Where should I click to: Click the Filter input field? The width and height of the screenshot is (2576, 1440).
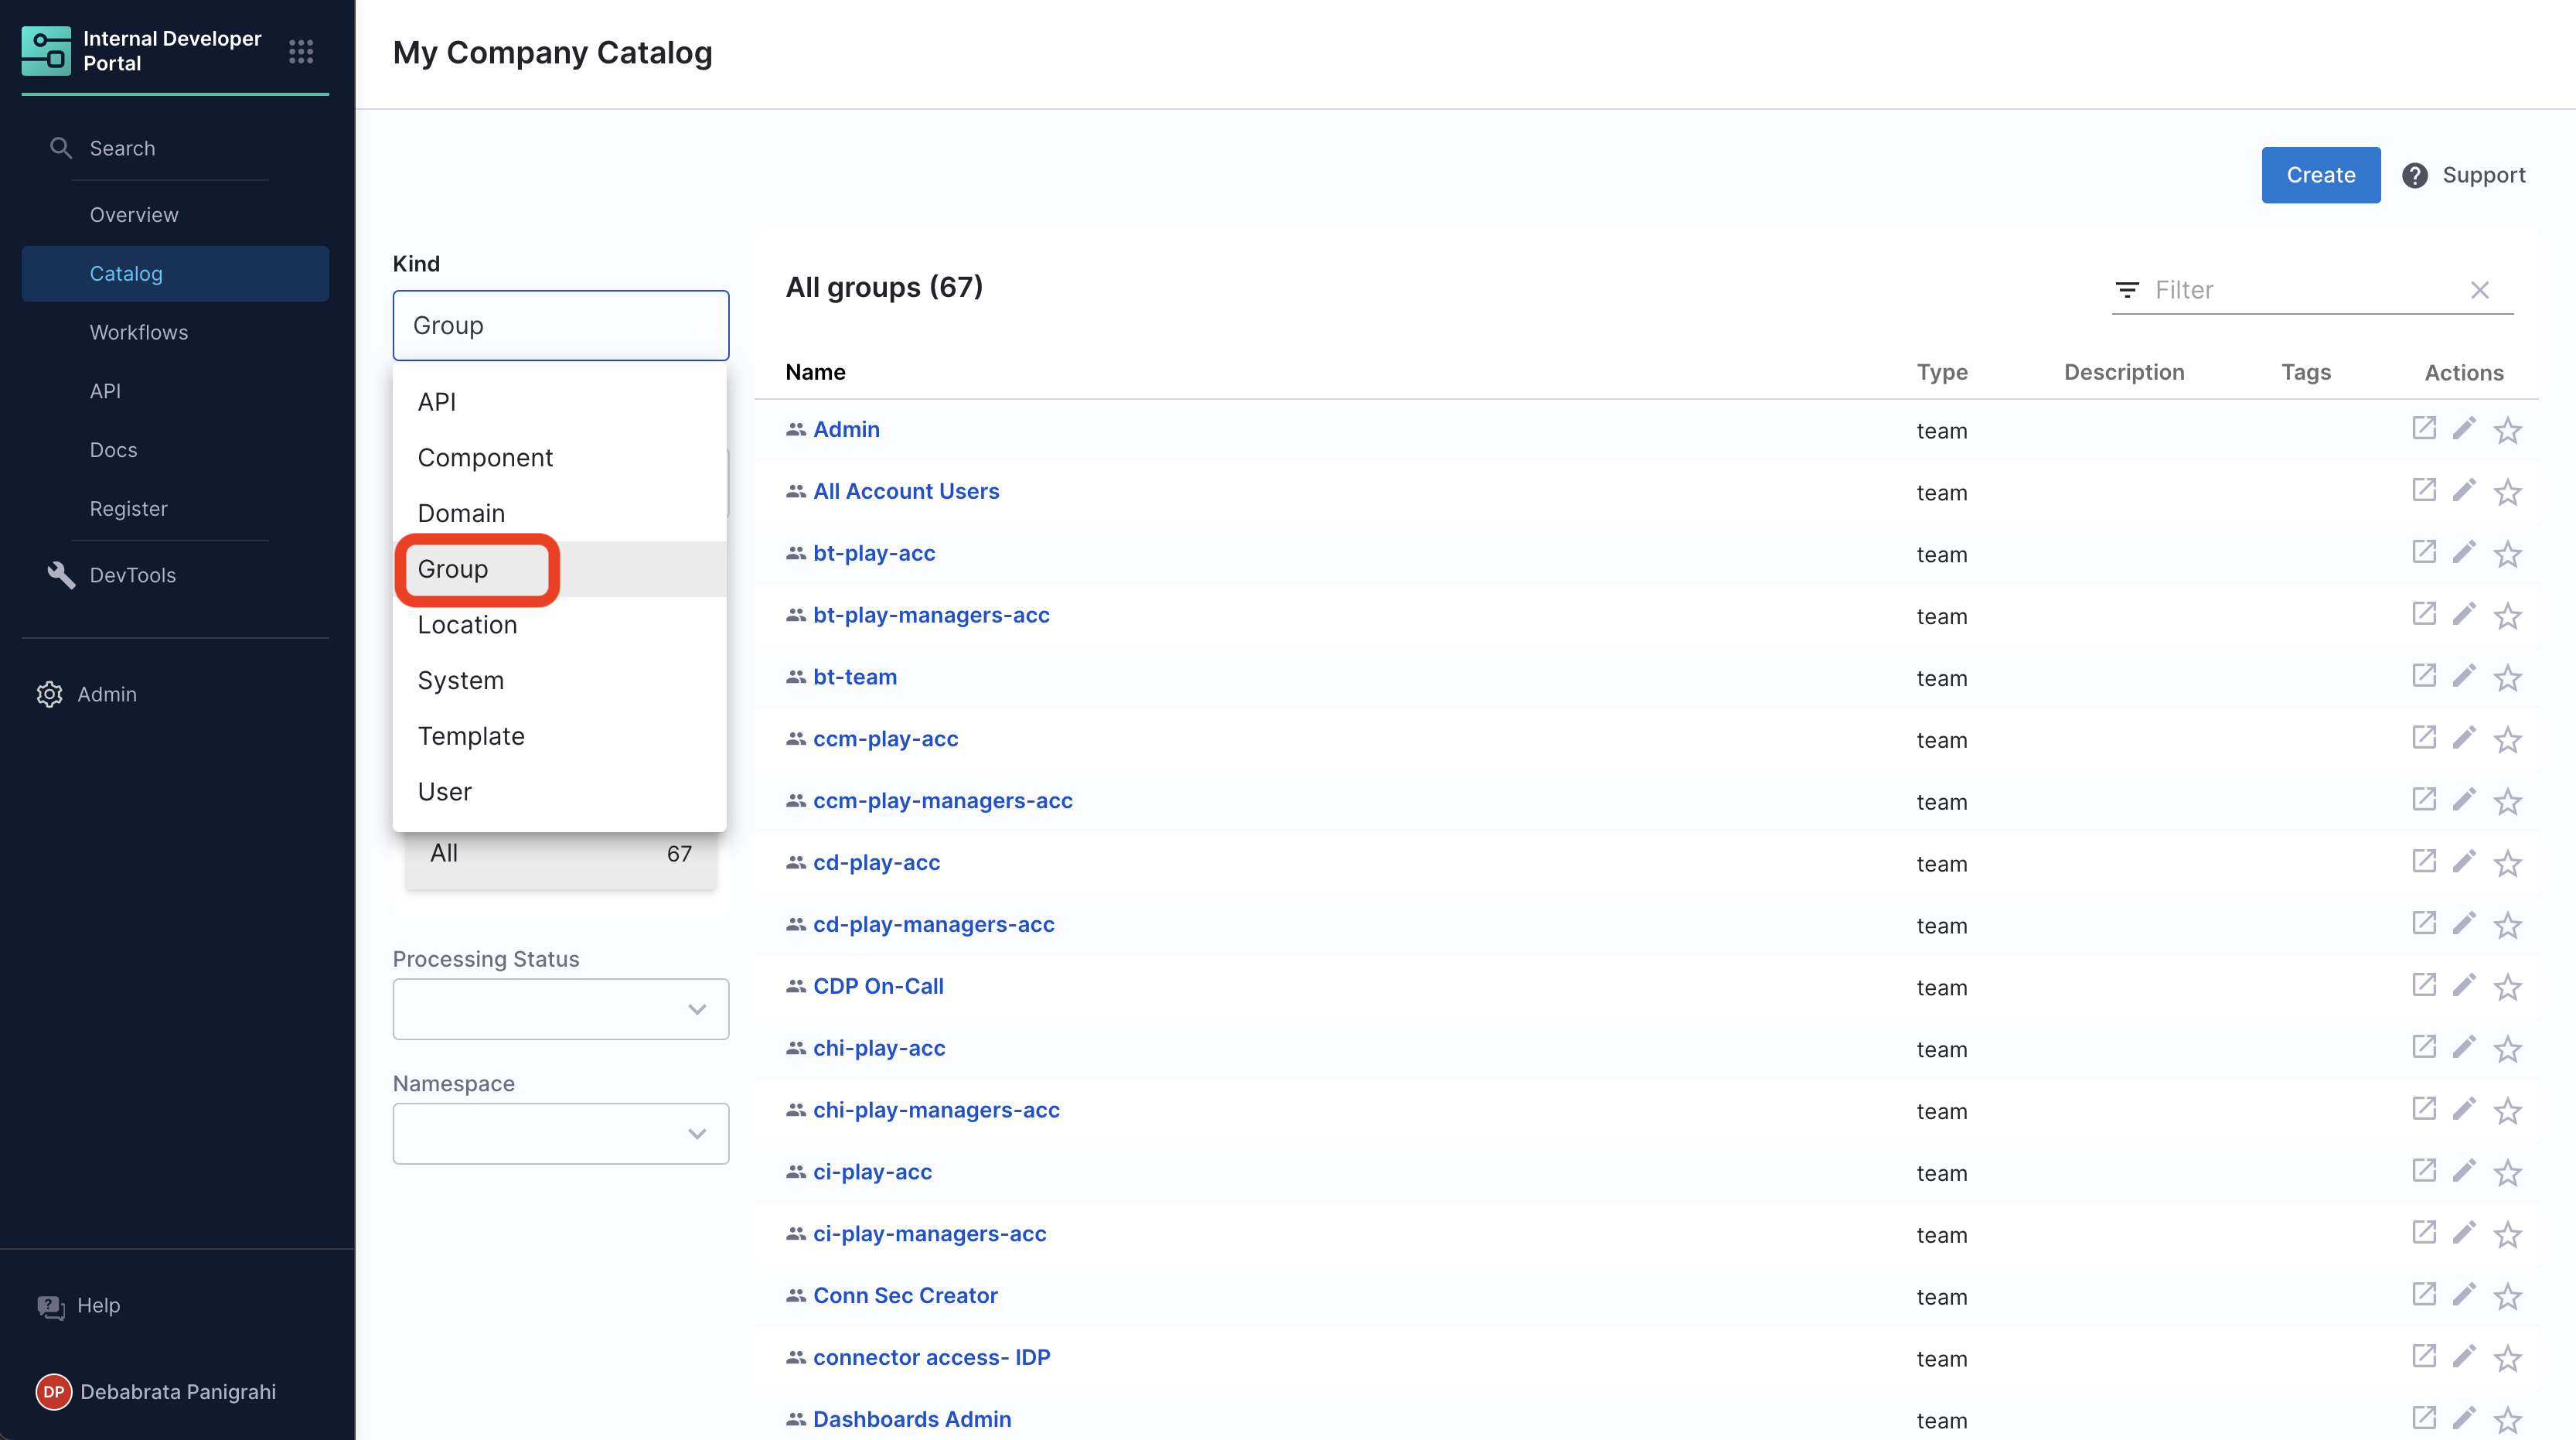2300,290
